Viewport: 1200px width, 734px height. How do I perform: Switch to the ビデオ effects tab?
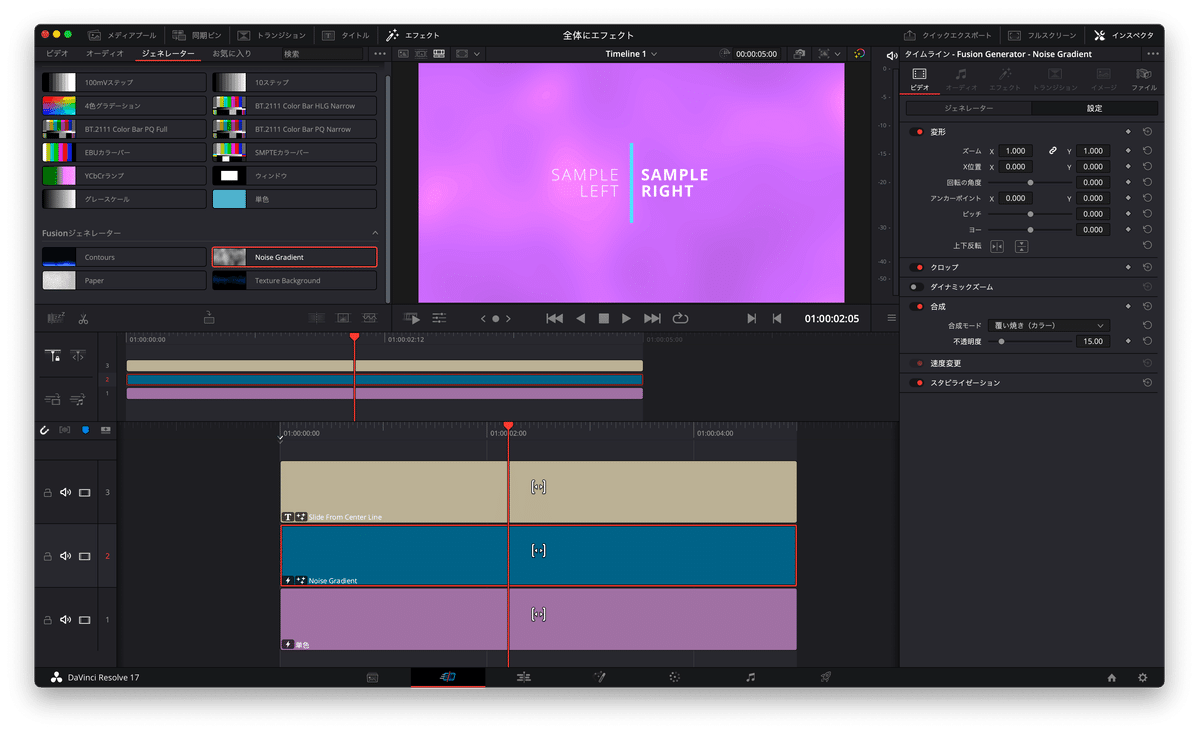57,53
